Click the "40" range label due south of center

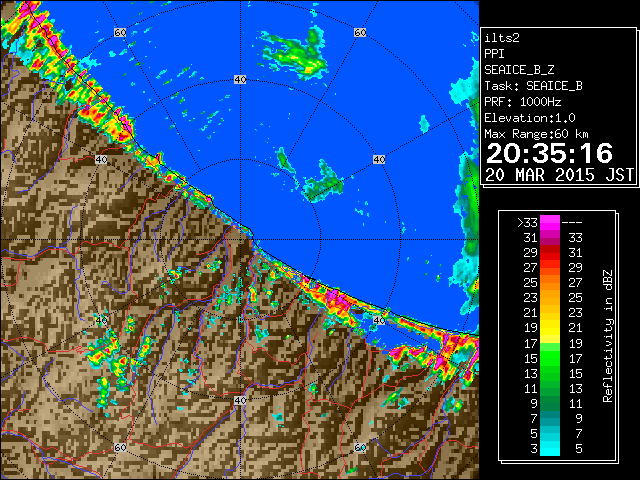coord(240,400)
